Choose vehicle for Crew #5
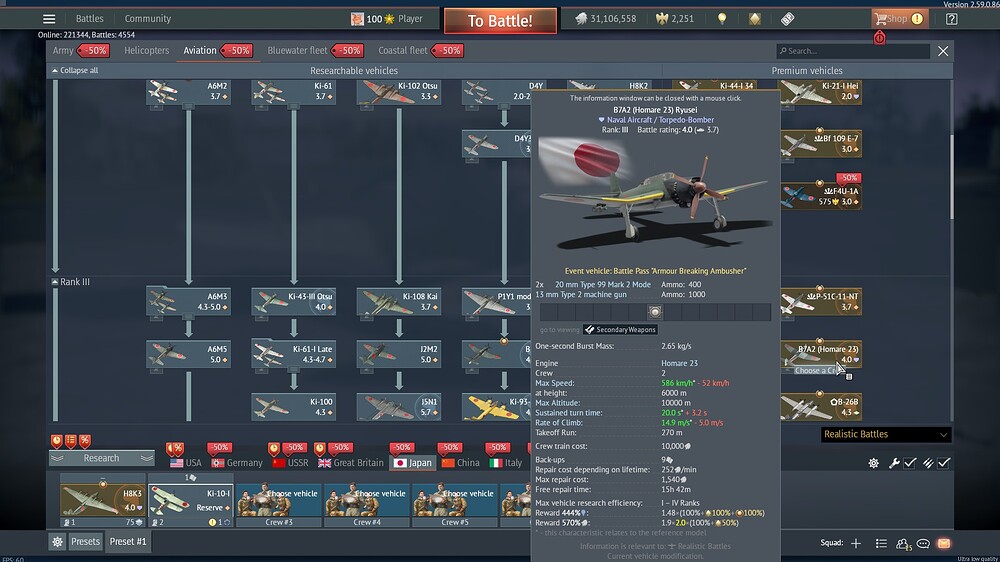Image resolution: width=1000 pixels, height=562 pixels. (x=455, y=501)
